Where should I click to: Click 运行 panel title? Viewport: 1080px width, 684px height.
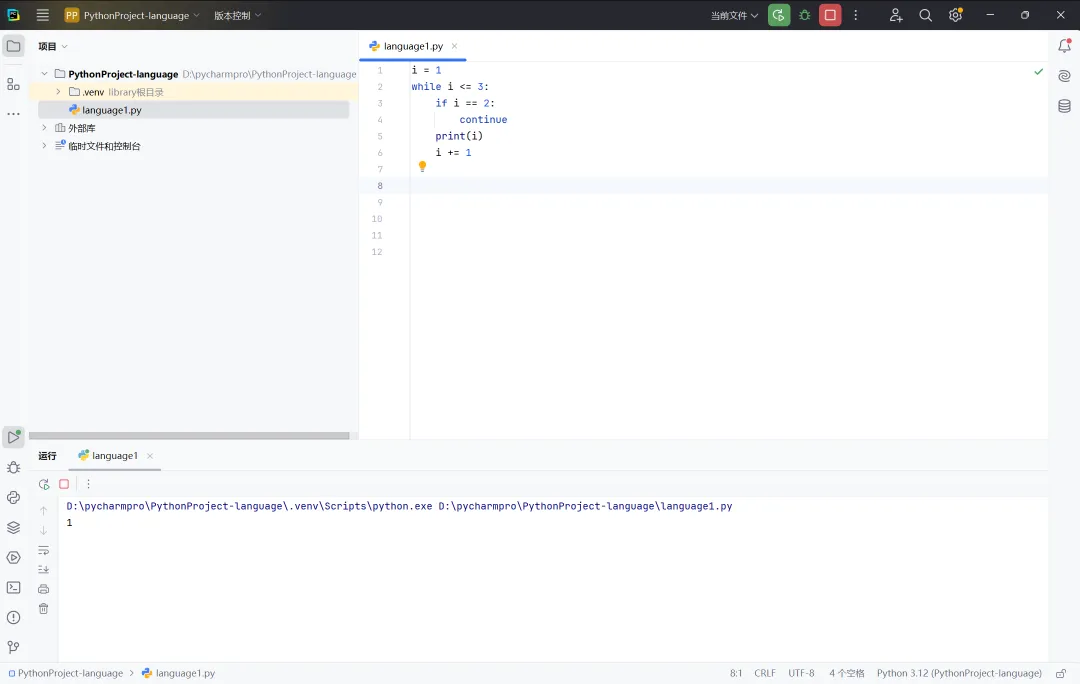tap(48, 455)
